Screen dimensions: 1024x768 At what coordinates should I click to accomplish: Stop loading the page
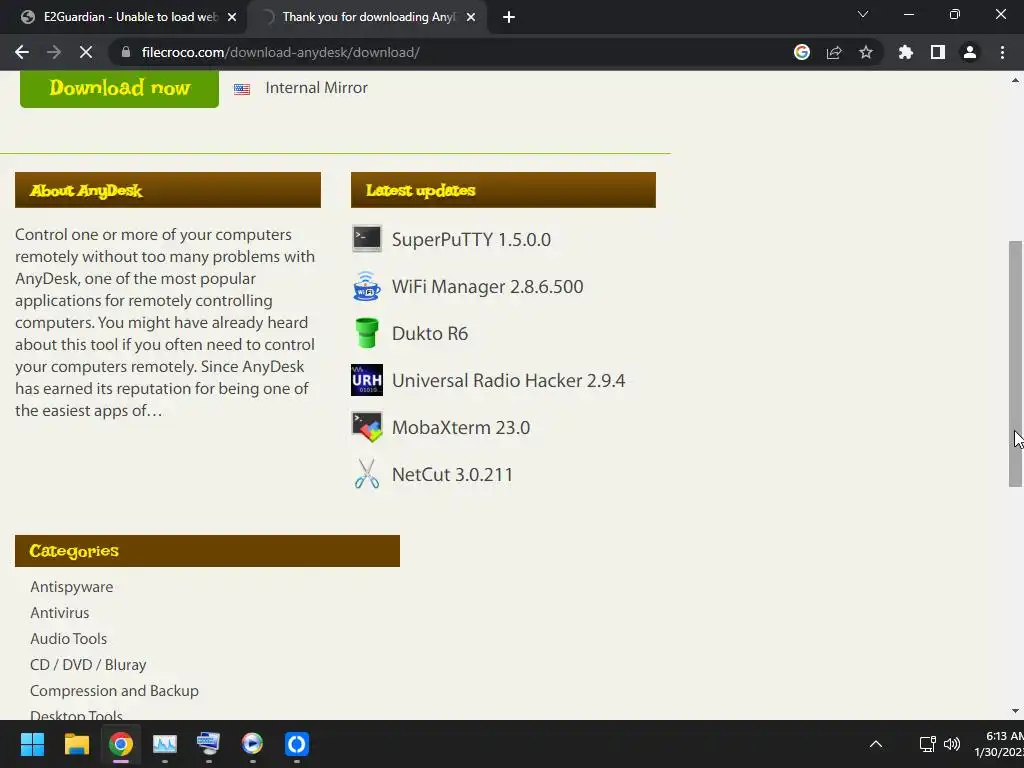(86, 52)
